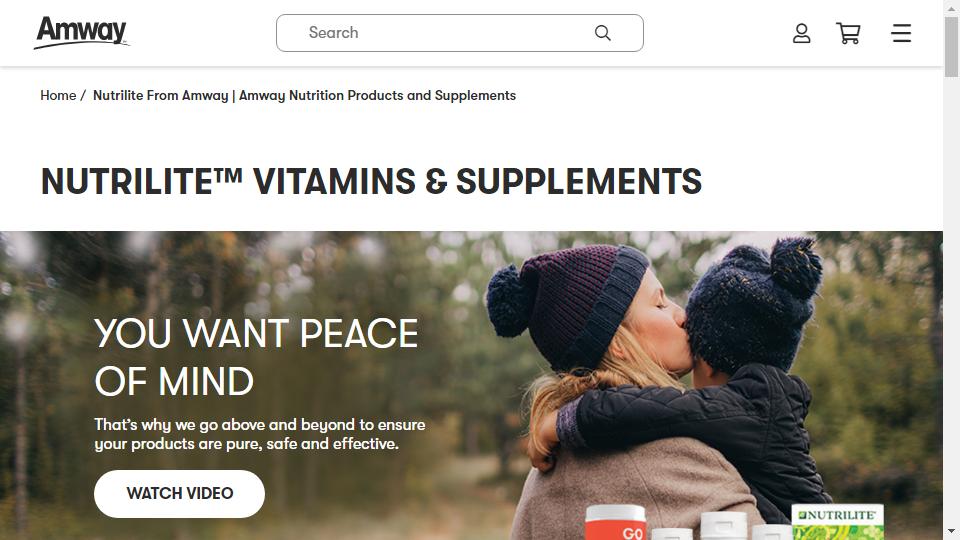
Task: Click the WATCH VIDEO button
Action: pos(179,493)
